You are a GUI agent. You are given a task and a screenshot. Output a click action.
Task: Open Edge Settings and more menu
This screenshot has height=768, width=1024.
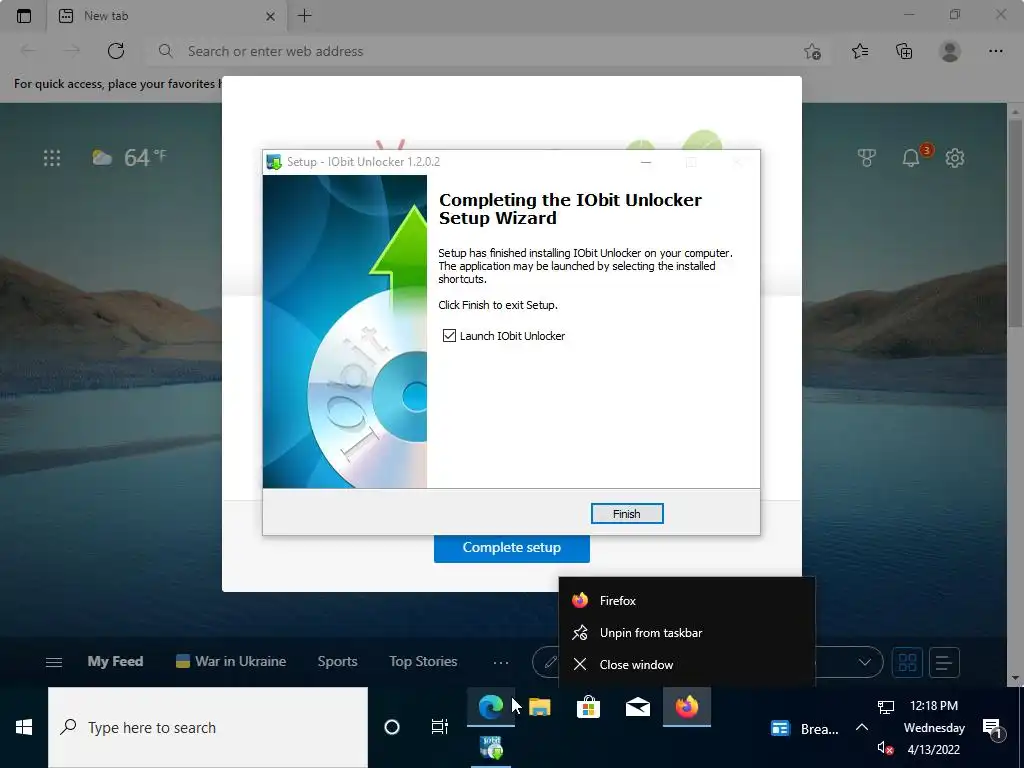[995, 51]
